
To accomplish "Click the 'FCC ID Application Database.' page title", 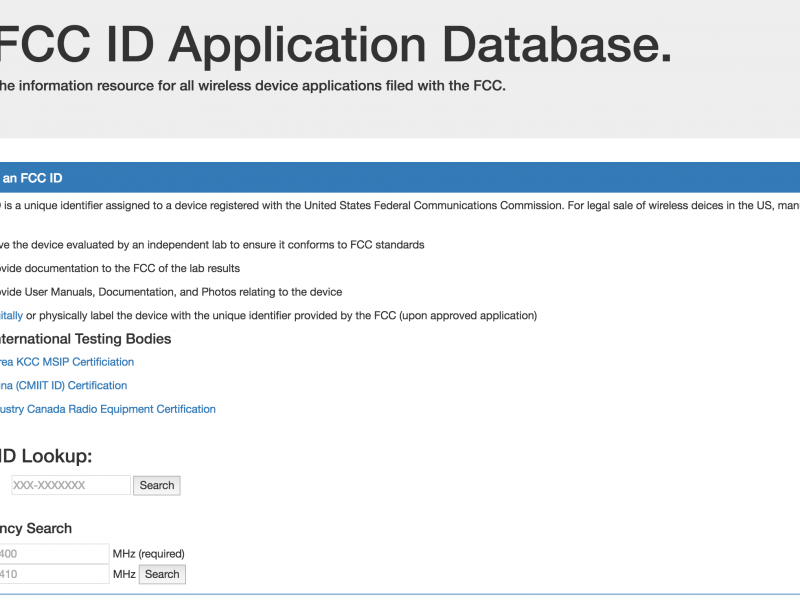I will [335, 43].
